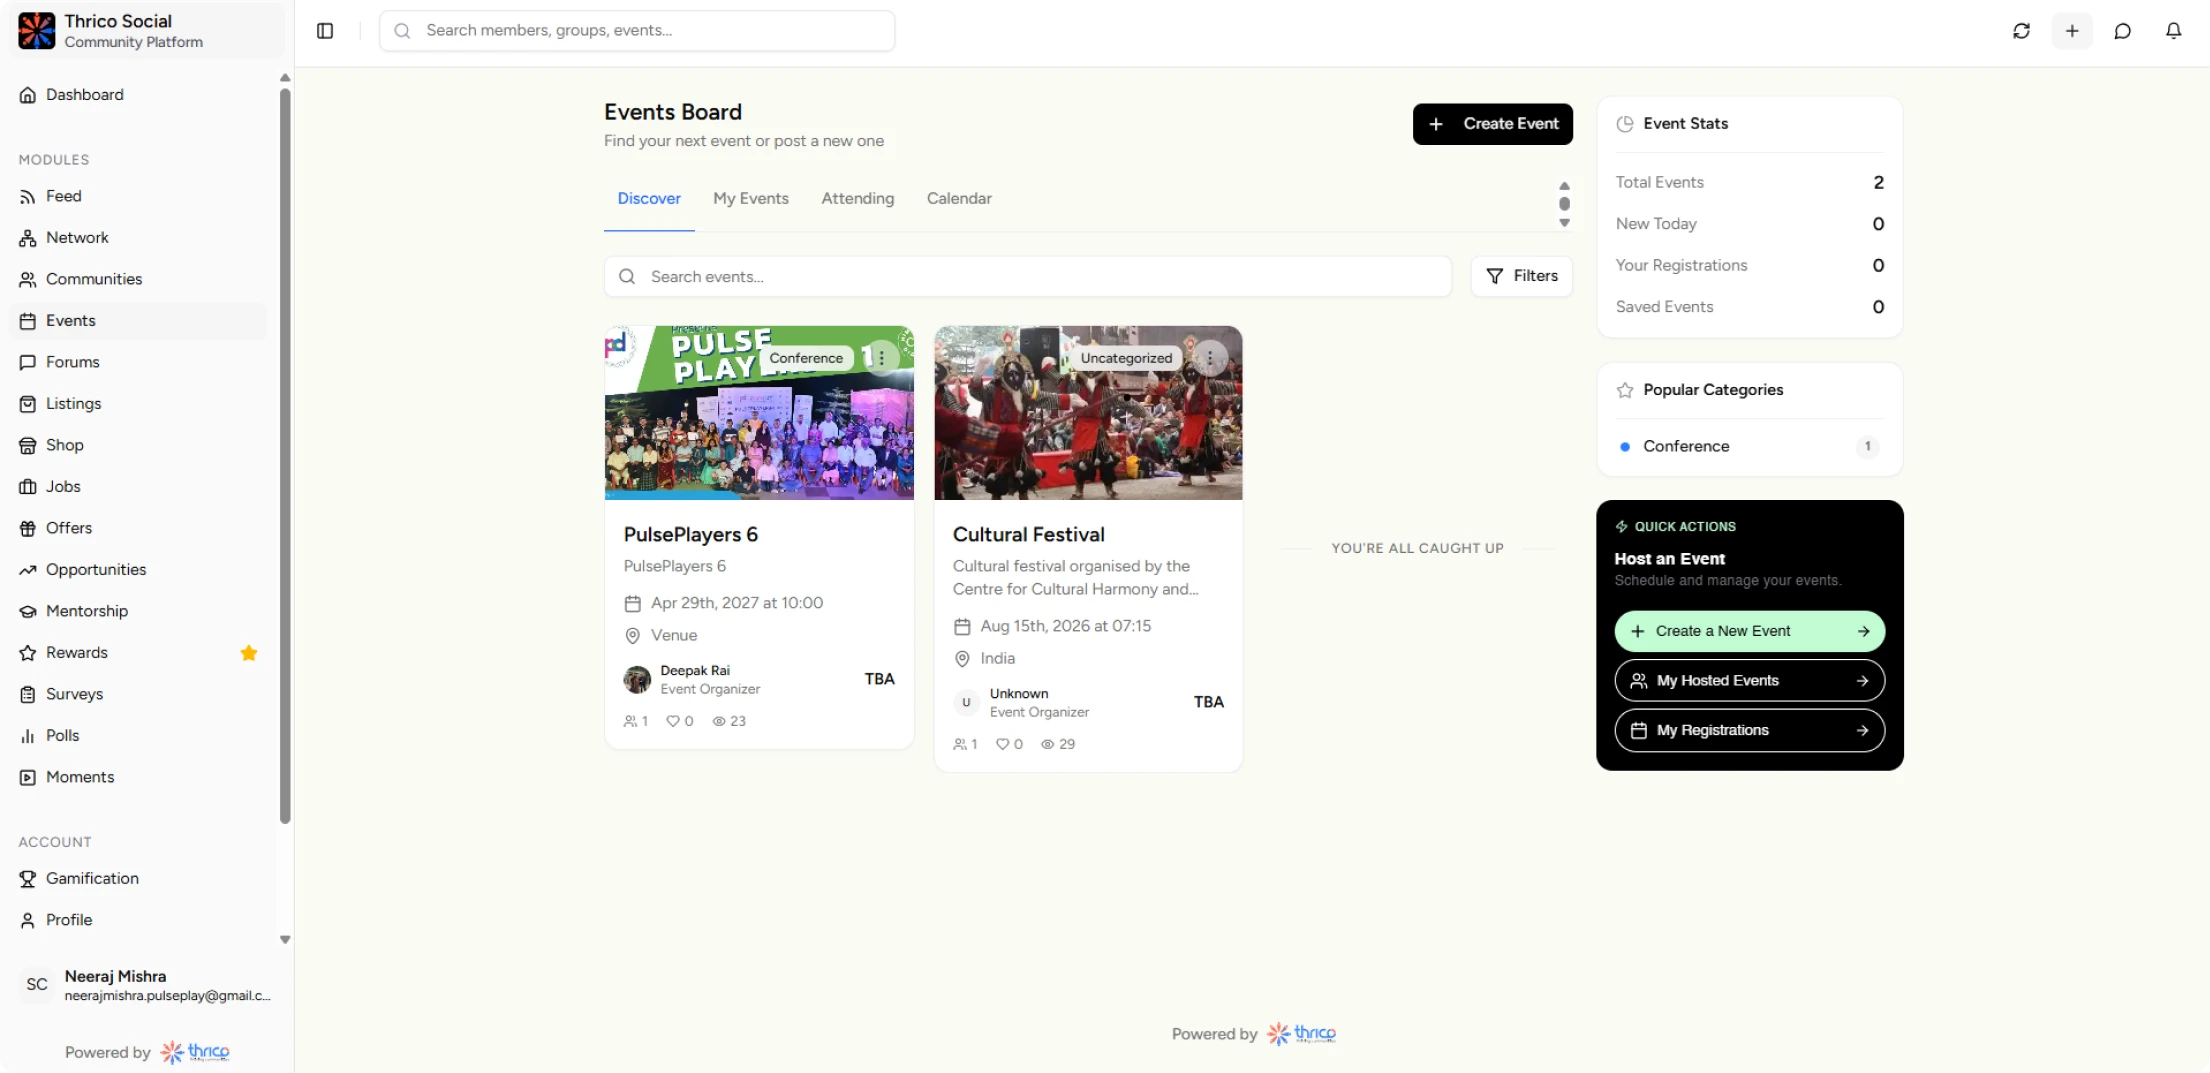Open Shop module

pos(140,445)
